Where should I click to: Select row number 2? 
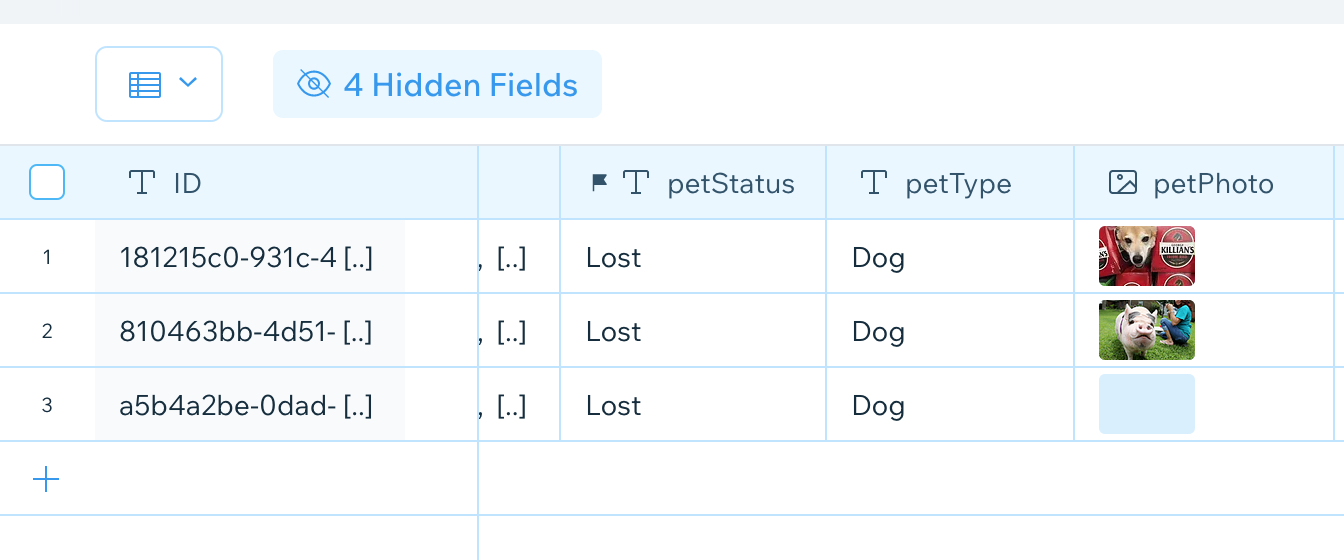(47, 331)
